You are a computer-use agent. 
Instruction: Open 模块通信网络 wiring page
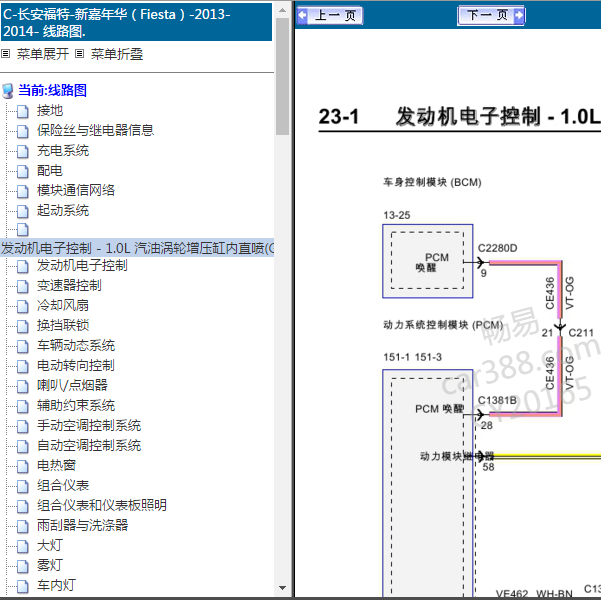tap(76, 190)
